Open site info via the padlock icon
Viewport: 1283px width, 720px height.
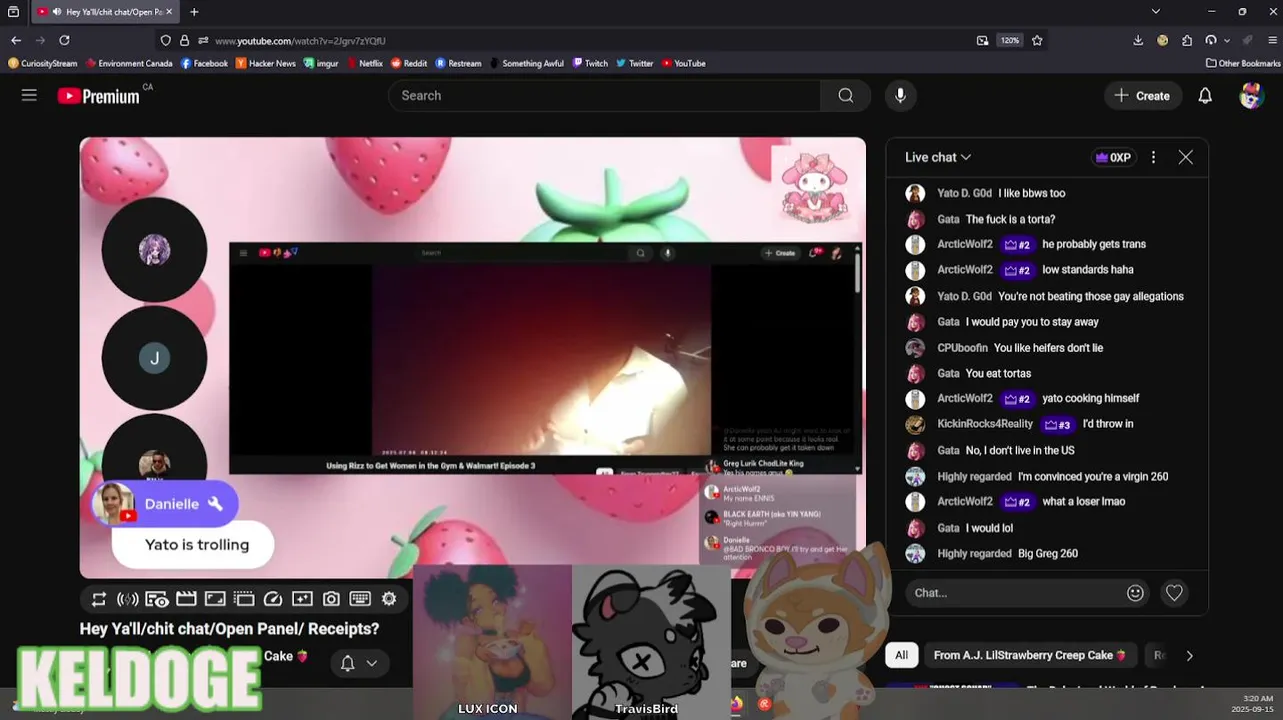click(x=184, y=41)
